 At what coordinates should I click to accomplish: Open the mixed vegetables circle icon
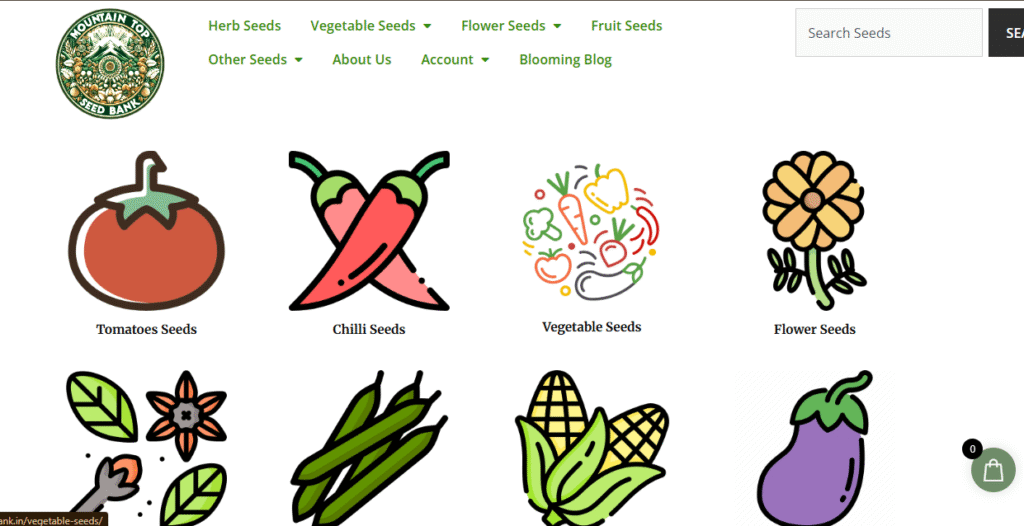(592, 231)
